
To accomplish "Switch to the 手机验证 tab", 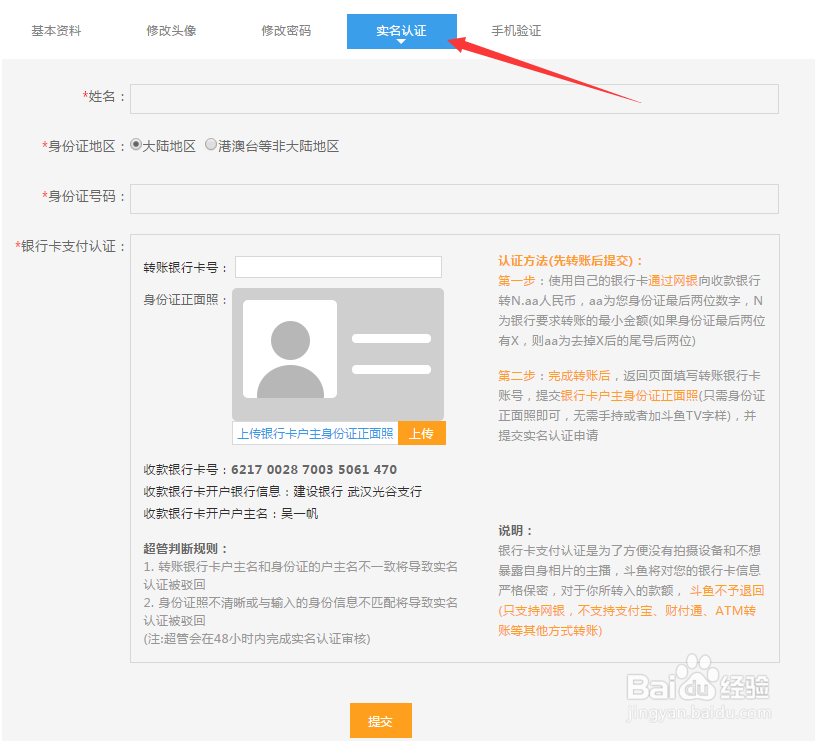I will click(x=516, y=30).
